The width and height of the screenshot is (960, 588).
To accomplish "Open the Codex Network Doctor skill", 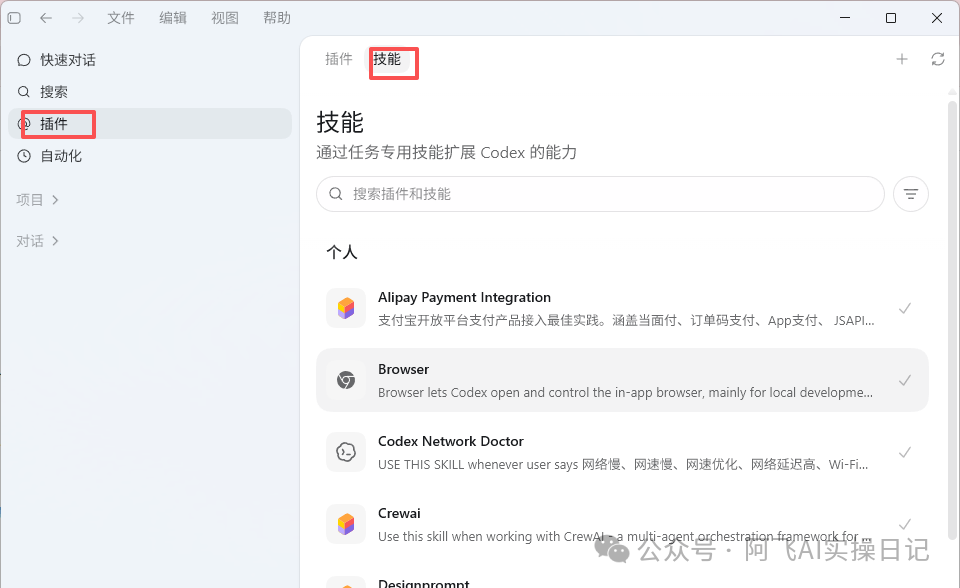I will click(622, 452).
